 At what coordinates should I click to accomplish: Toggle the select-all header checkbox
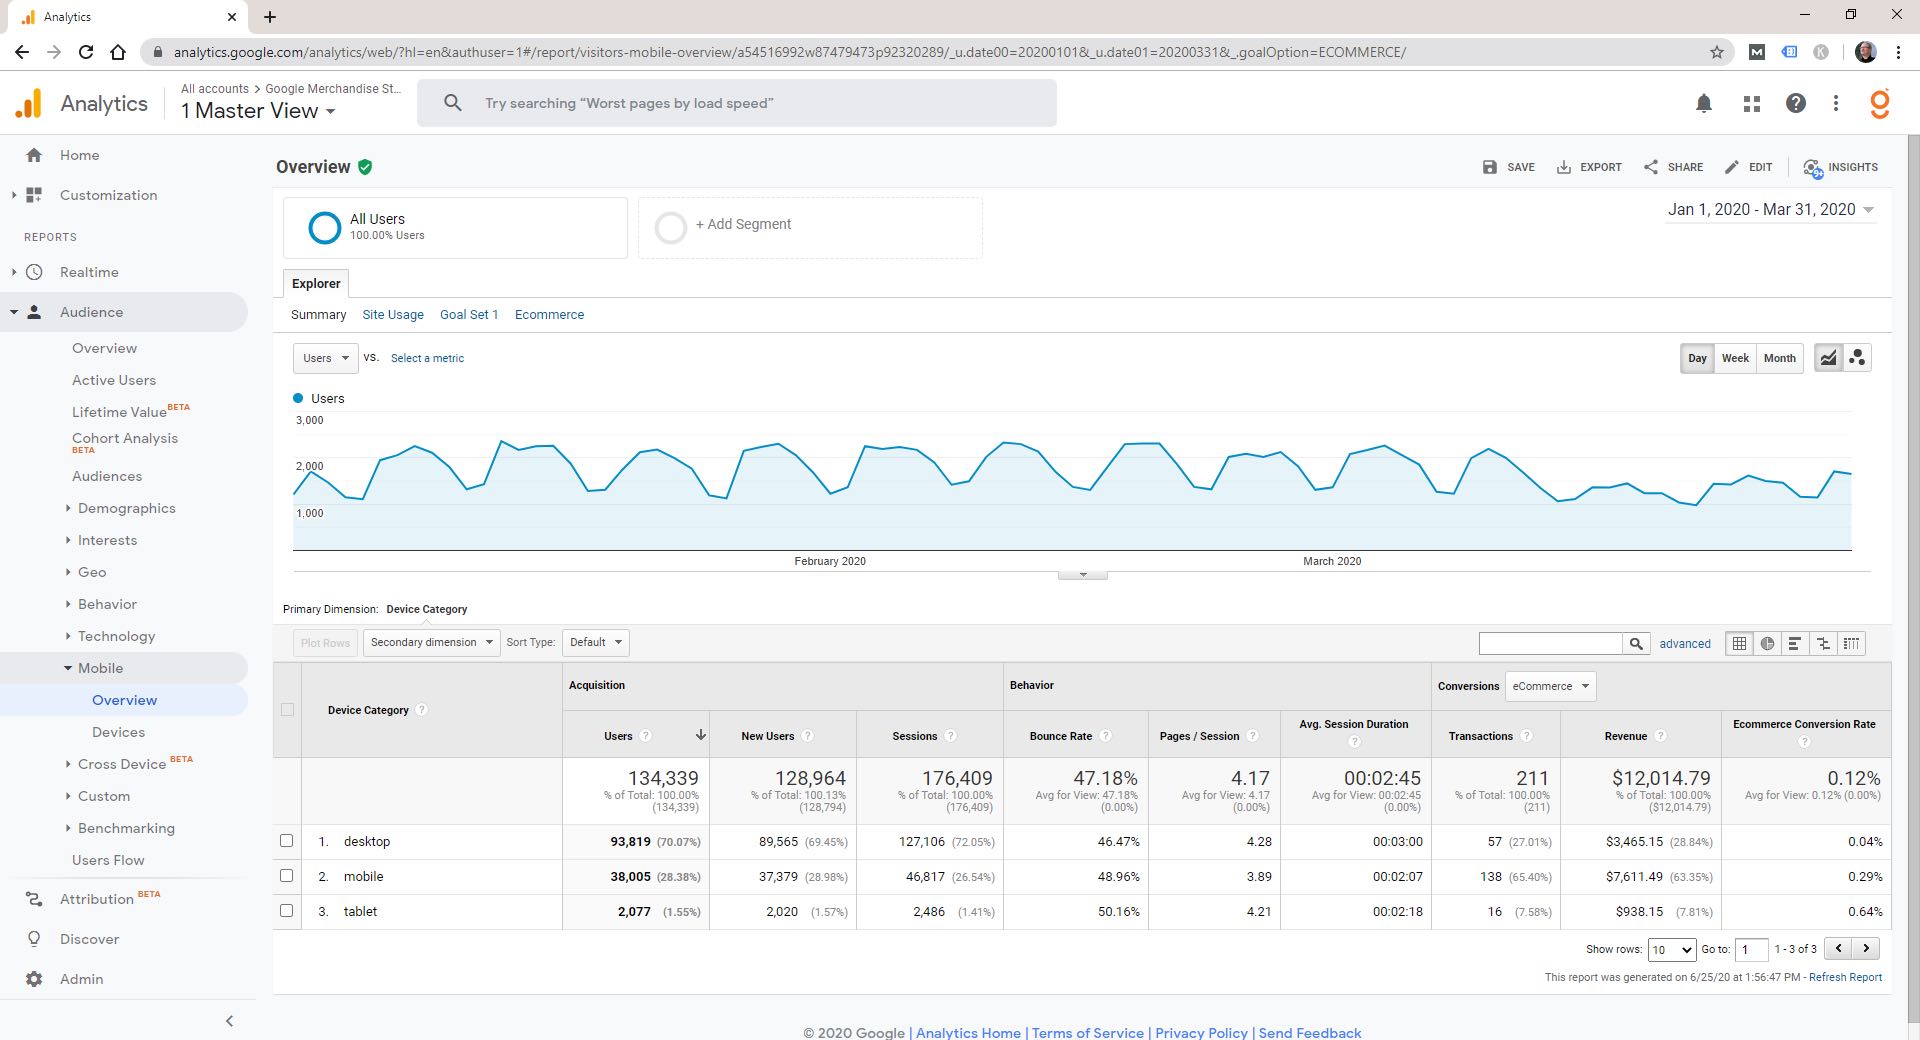click(x=287, y=709)
